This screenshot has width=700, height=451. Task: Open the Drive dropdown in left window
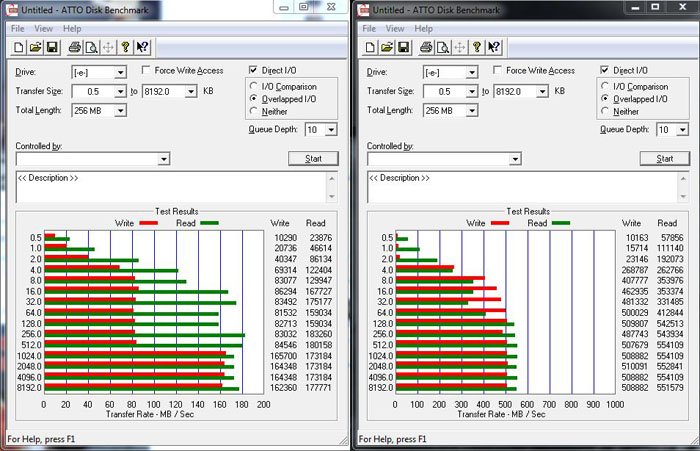point(120,72)
